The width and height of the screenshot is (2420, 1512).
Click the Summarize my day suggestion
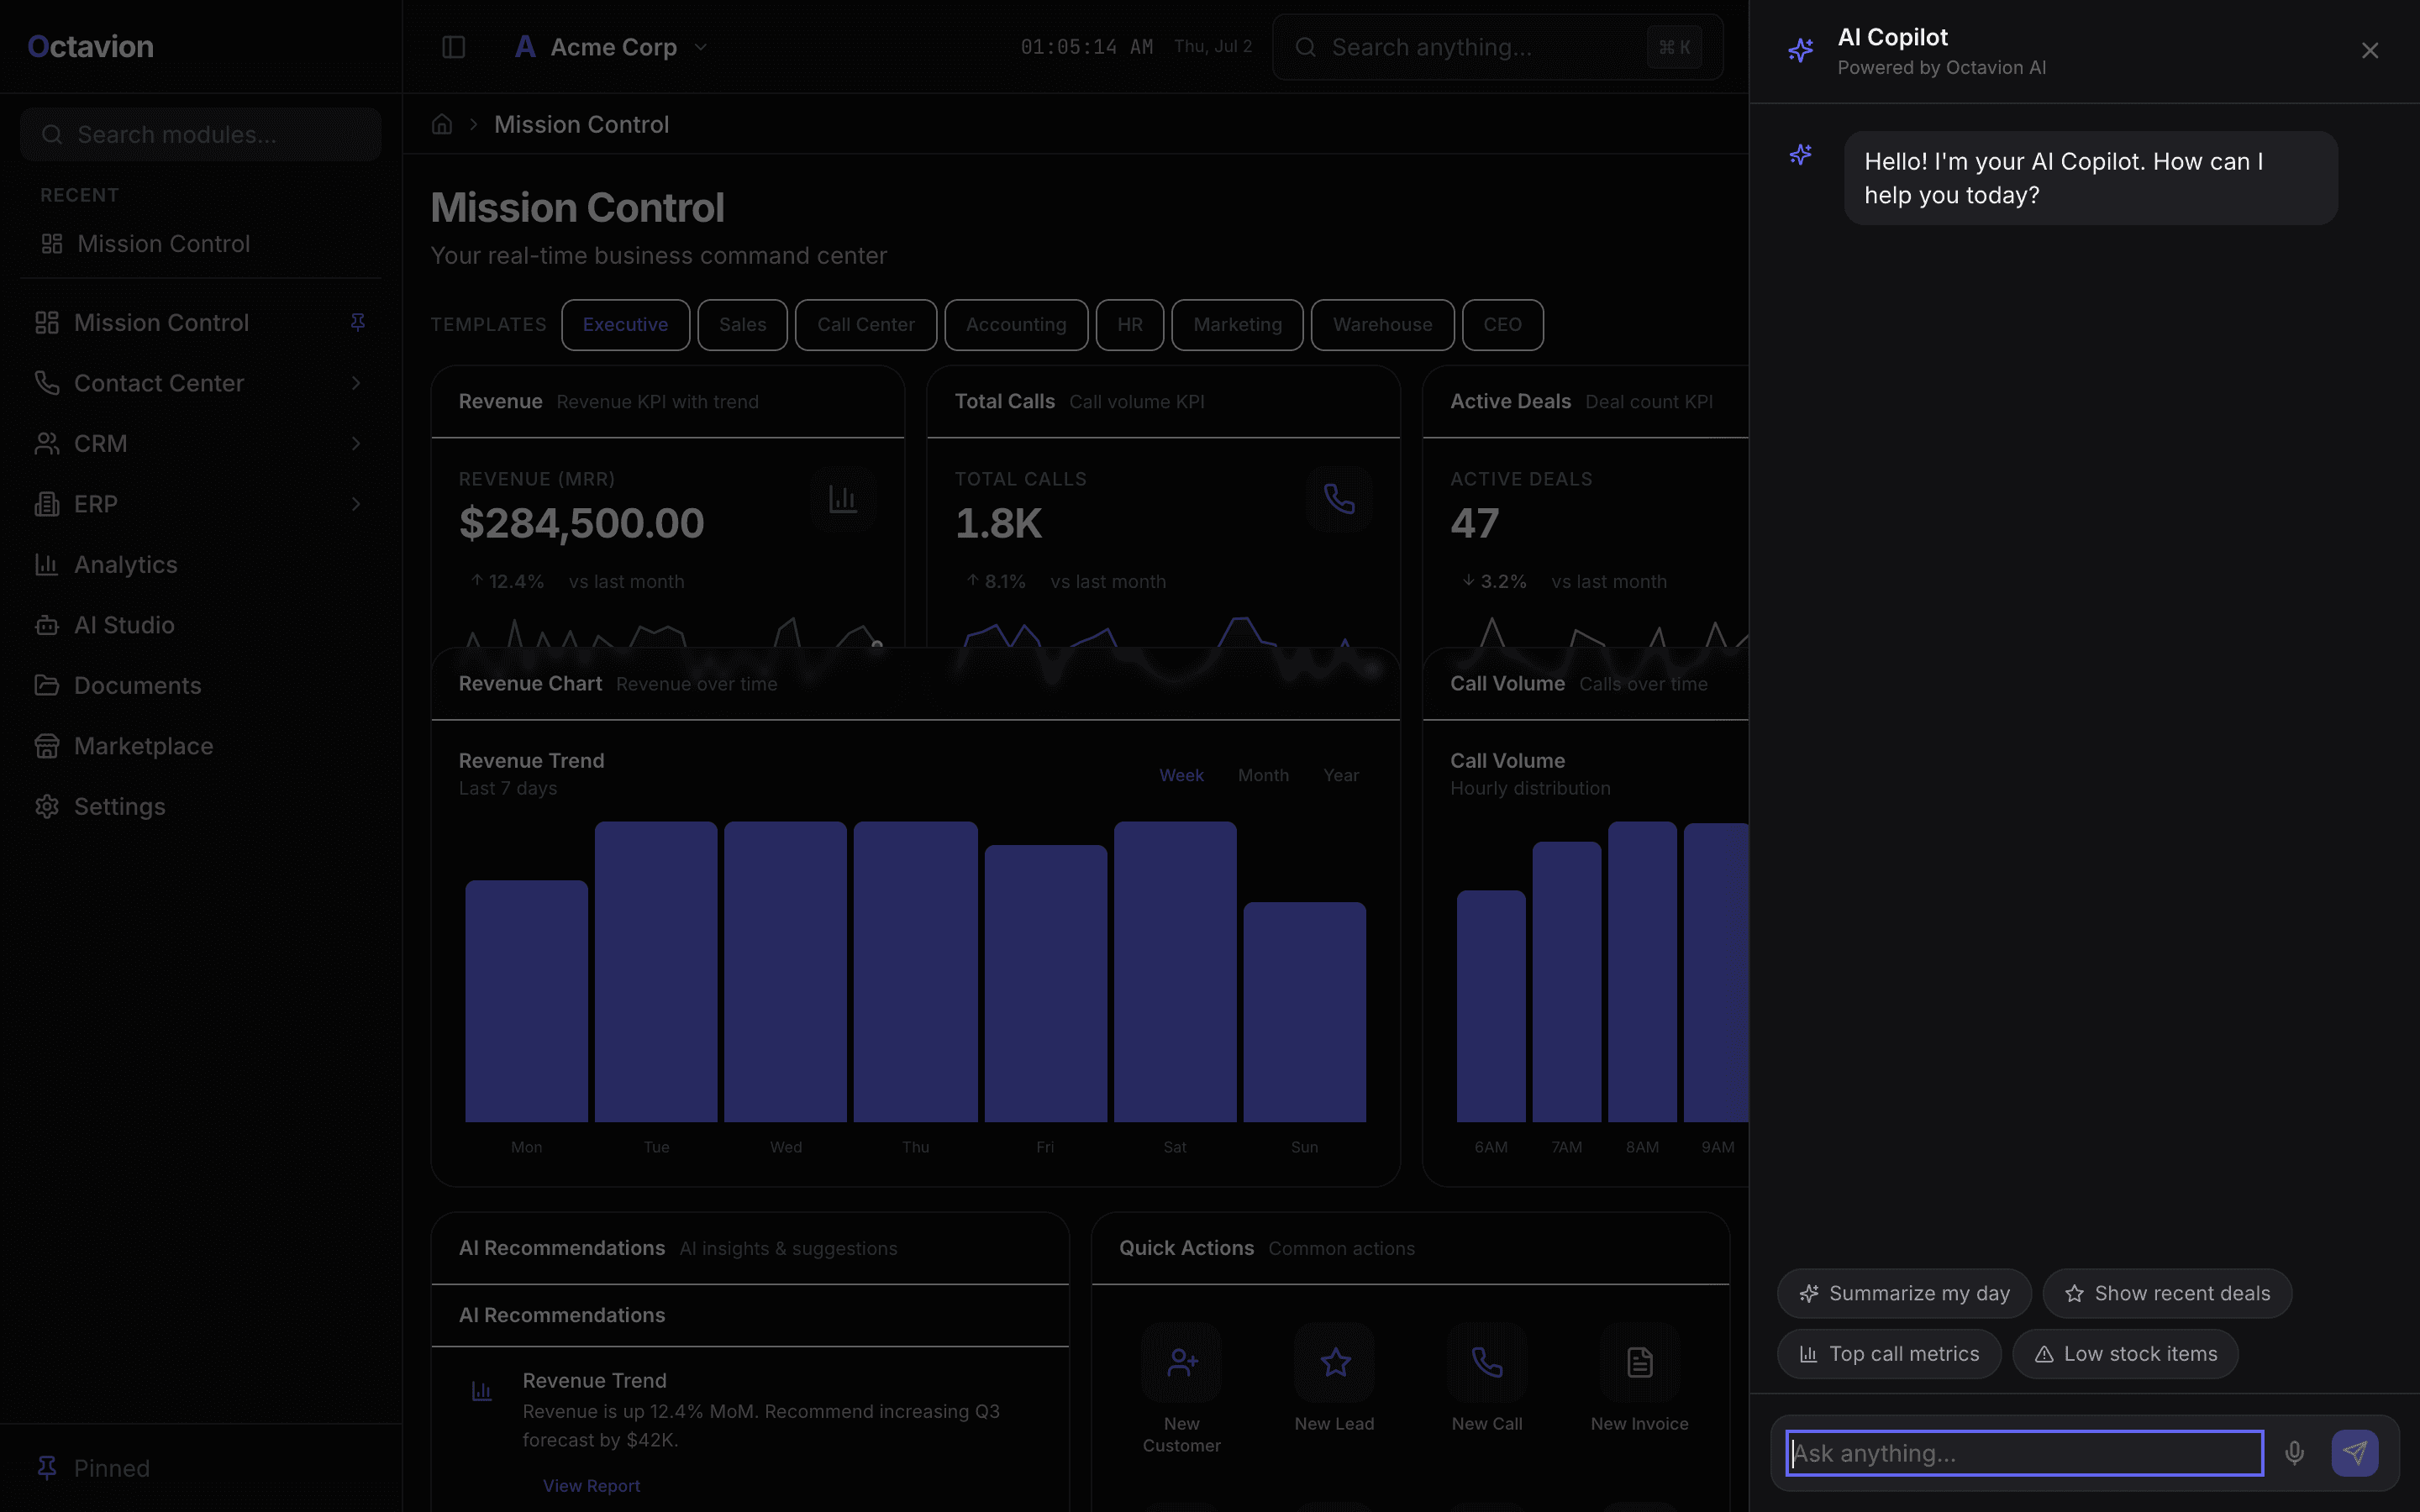click(1904, 1293)
